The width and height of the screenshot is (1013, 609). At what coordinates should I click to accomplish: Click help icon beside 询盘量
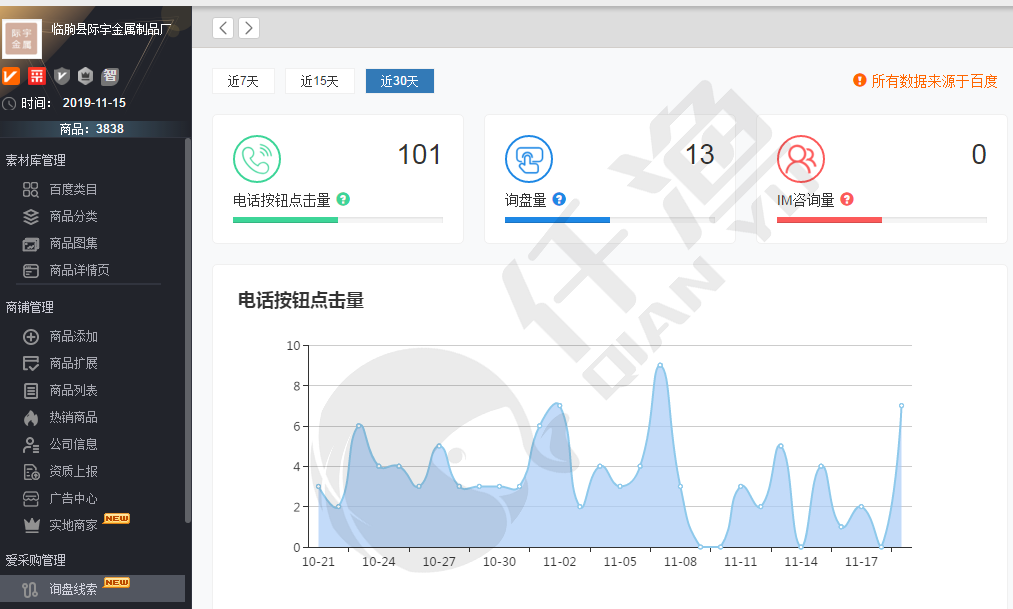pyautogui.click(x=559, y=199)
